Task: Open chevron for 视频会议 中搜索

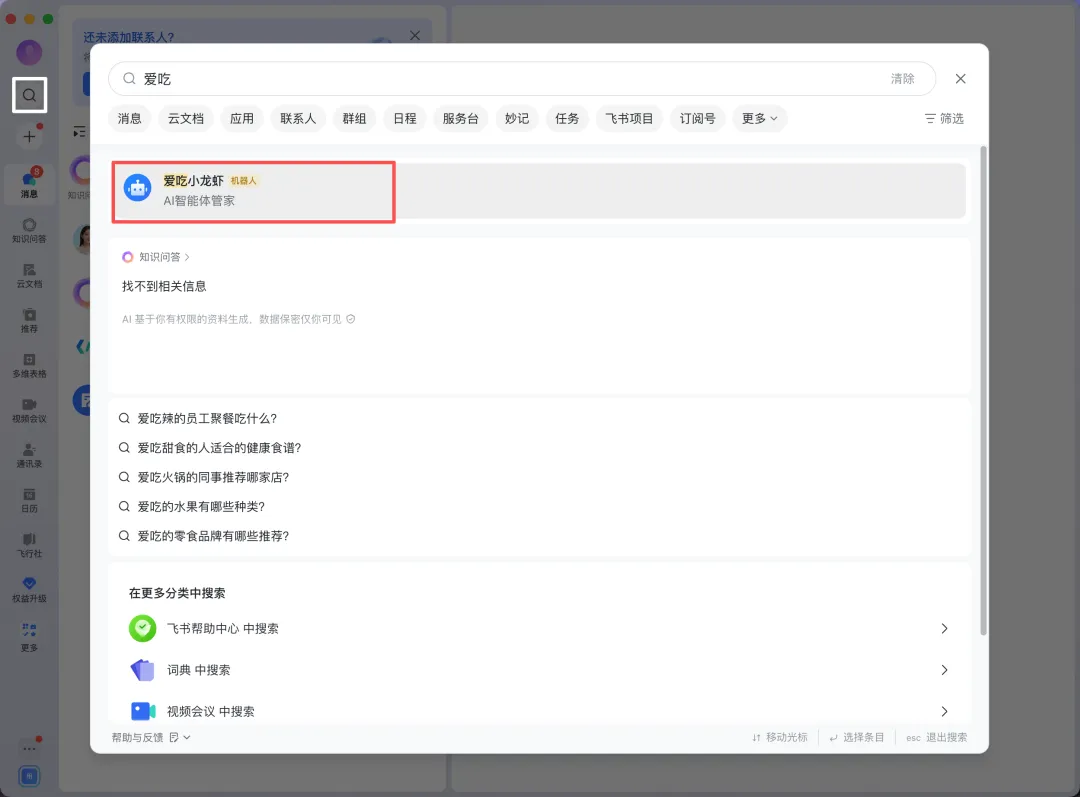Action: [944, 711]
